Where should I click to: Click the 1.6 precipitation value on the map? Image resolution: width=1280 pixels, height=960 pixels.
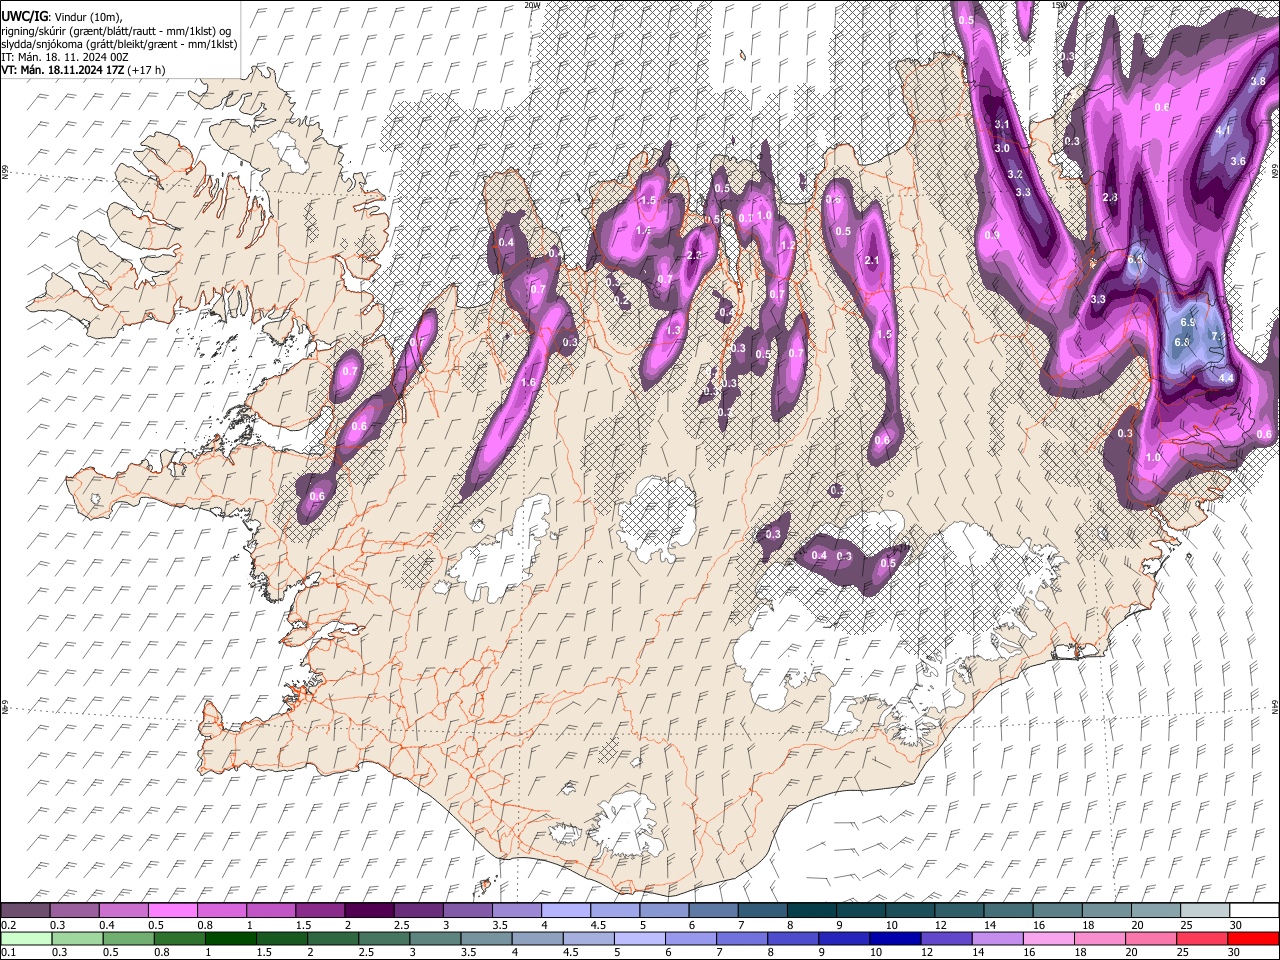(x=529, y=382)
